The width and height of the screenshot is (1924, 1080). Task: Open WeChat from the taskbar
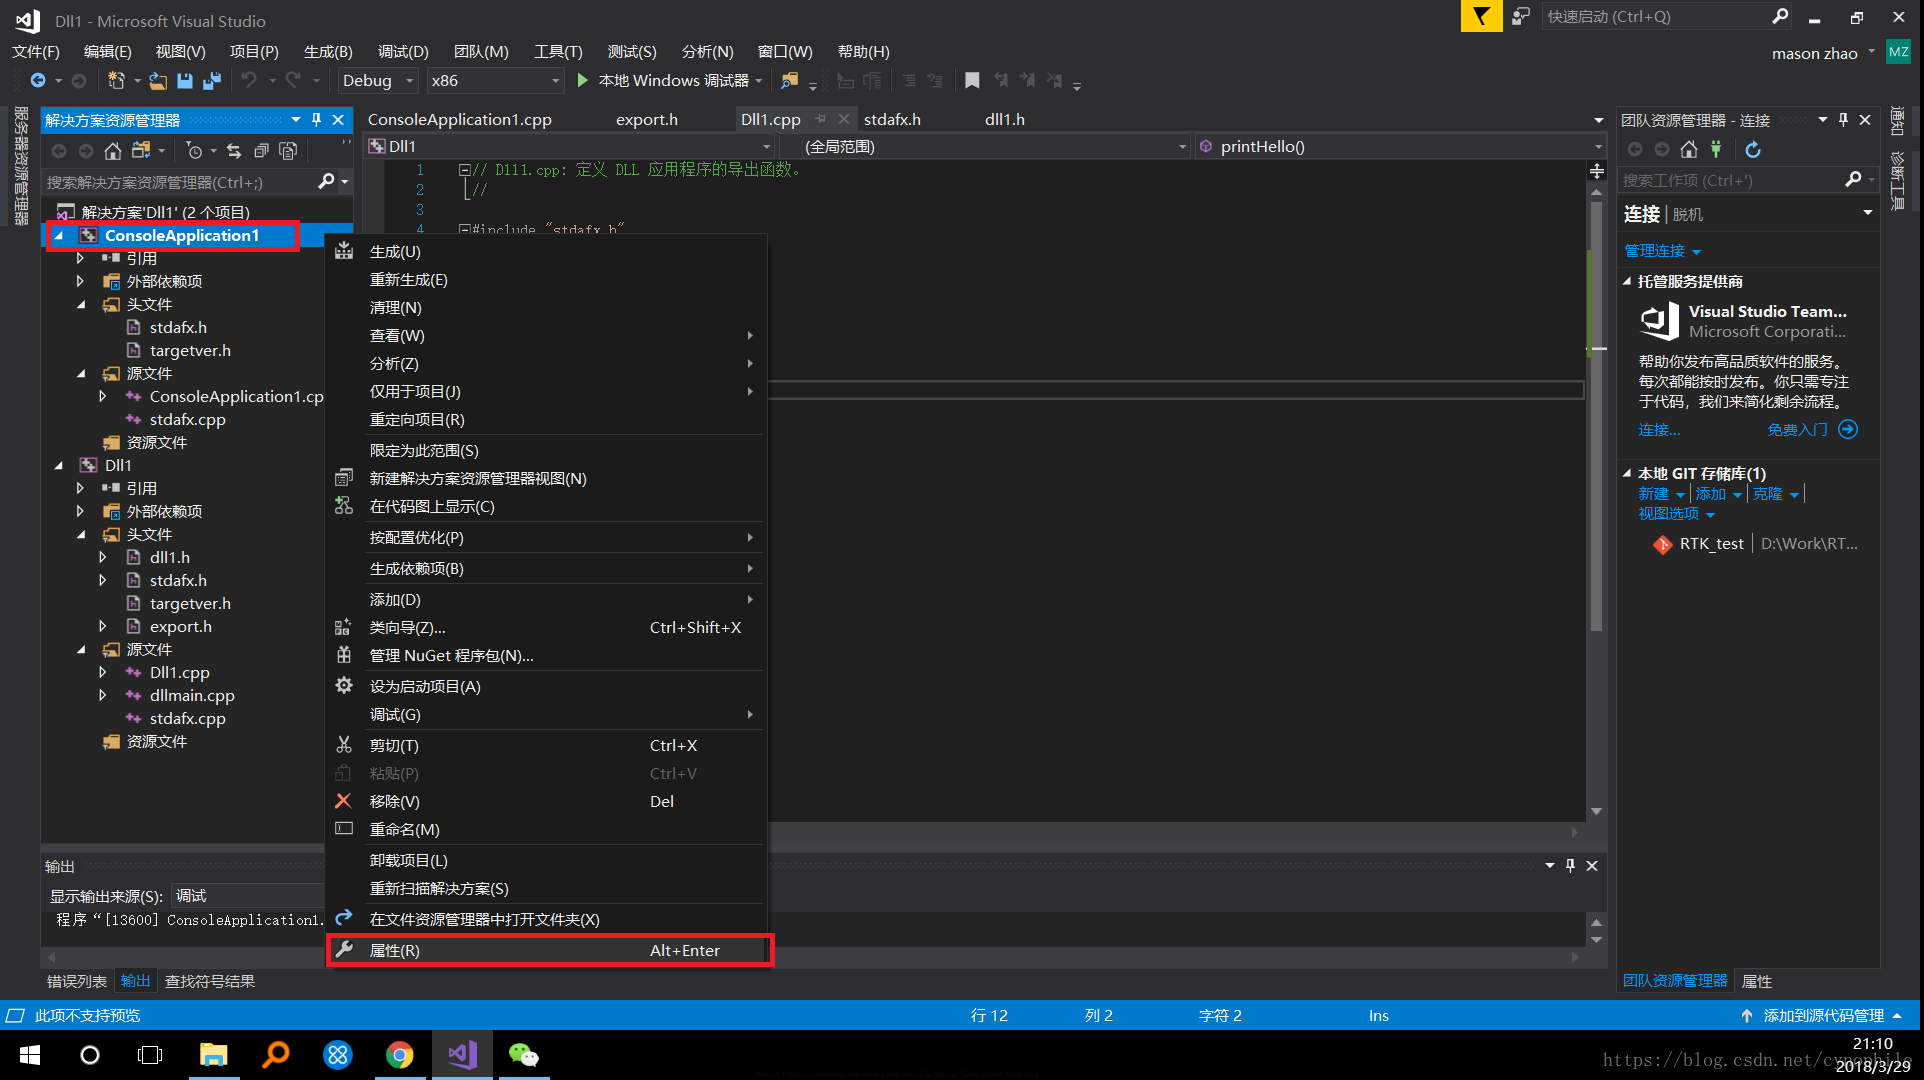[523, 1055]
